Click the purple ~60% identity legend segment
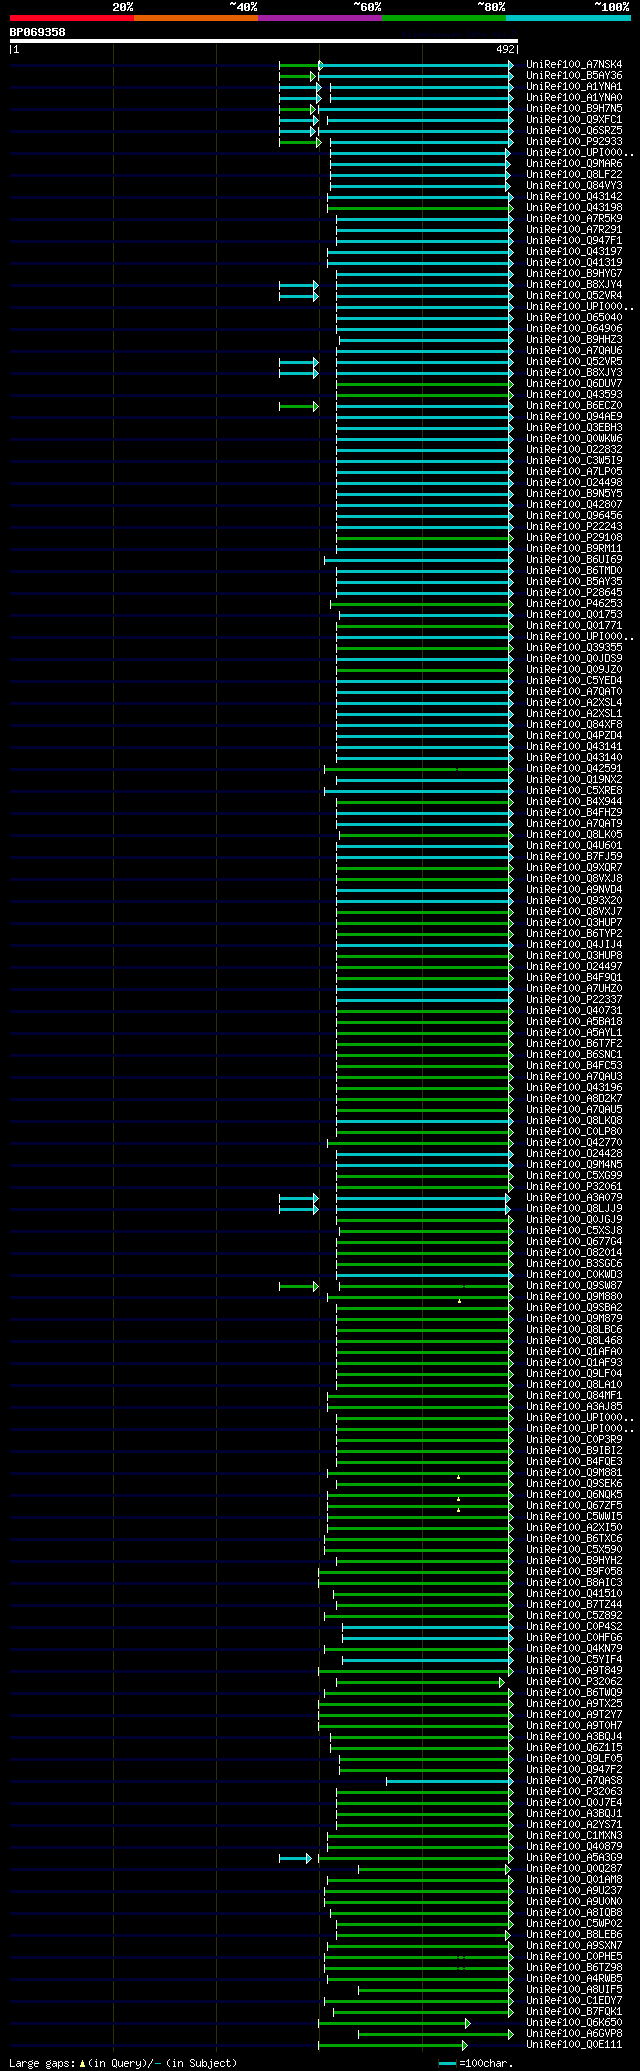Image resolution: width=640 pixels, height=2071 pixels. (x=319, y=18)
